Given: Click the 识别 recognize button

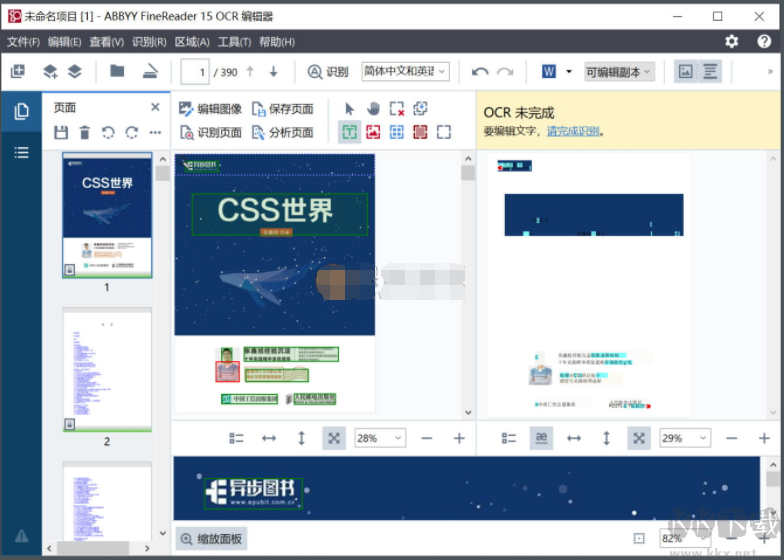Looking at the screenshot, I should [x=328, y=72].
